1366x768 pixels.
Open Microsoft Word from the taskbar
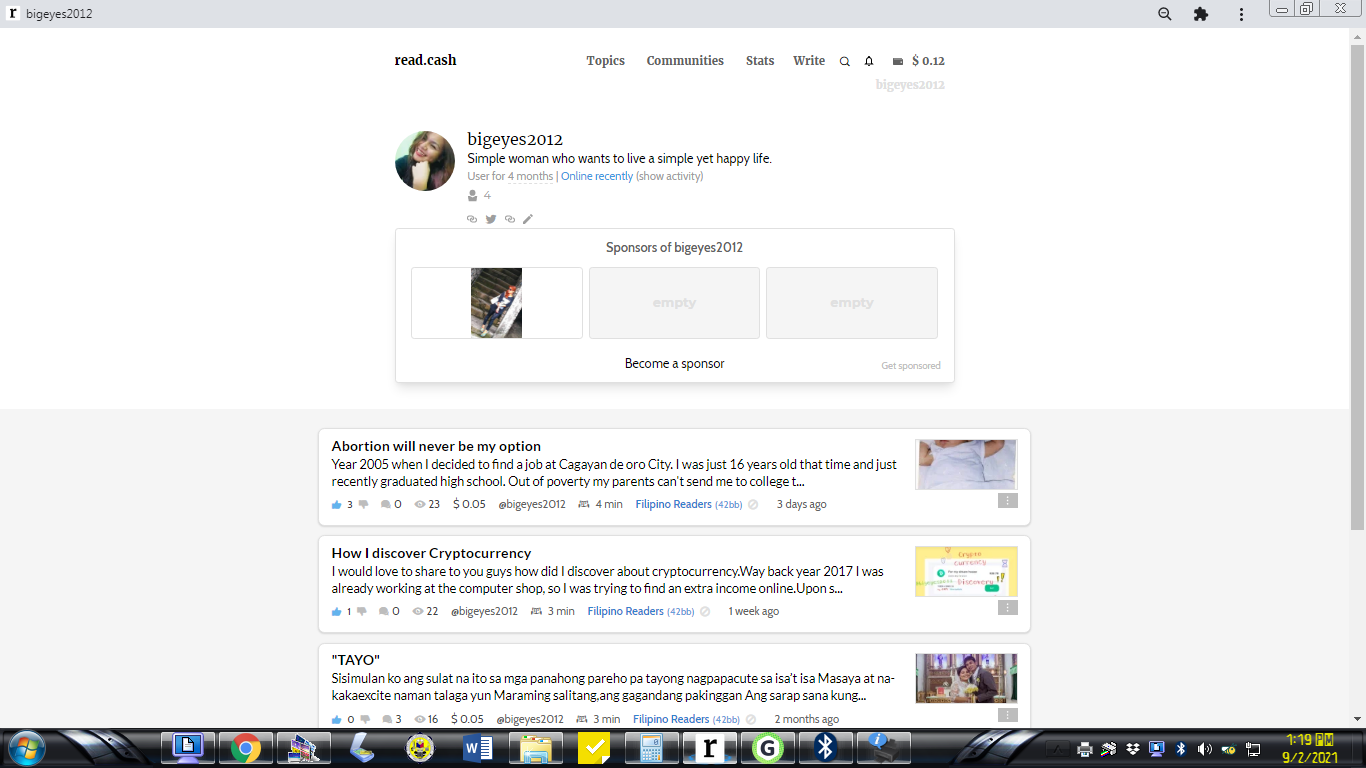pyautogui.click(x=478, y=748)
